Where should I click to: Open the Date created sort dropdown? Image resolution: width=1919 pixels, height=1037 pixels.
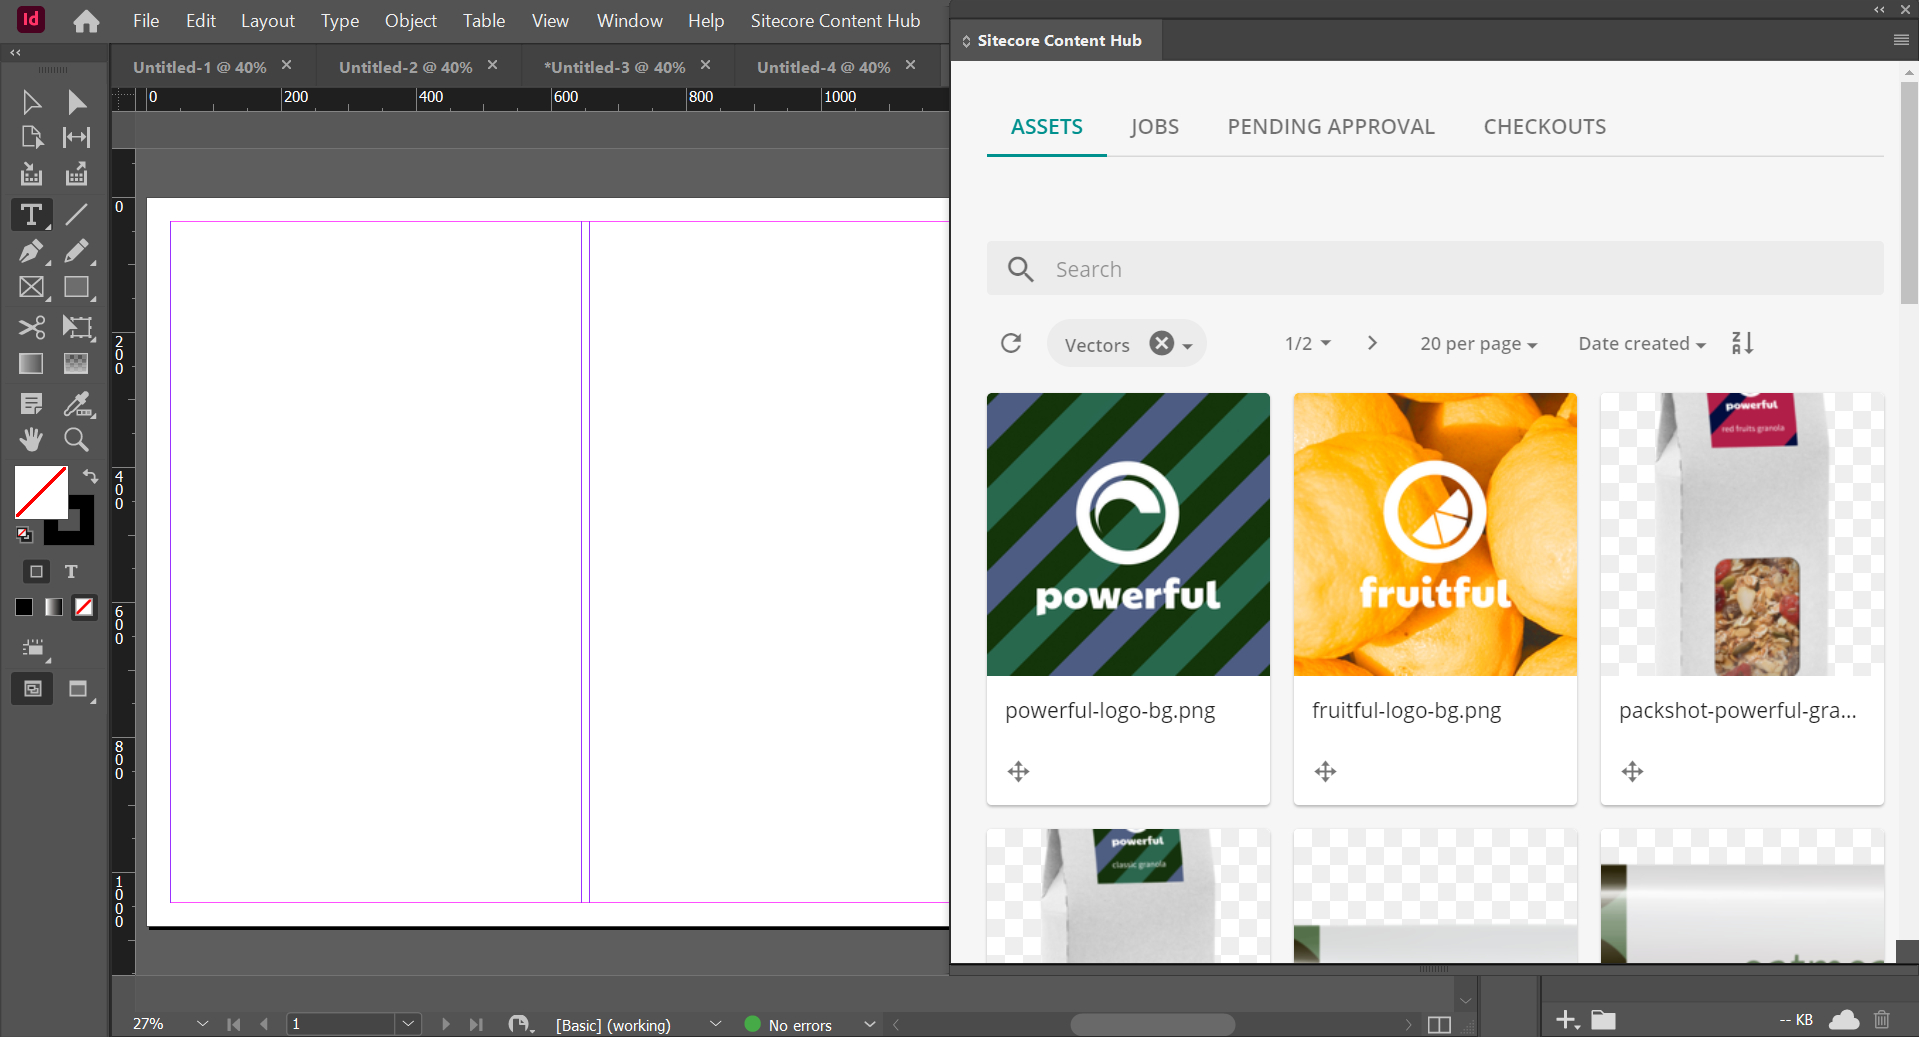[x=1641, y=343]
